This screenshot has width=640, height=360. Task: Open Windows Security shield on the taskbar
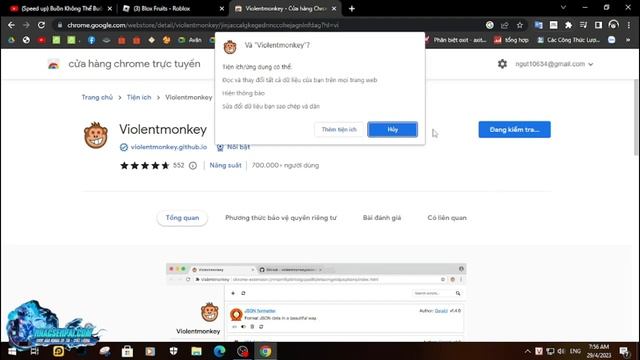point(173,351)
